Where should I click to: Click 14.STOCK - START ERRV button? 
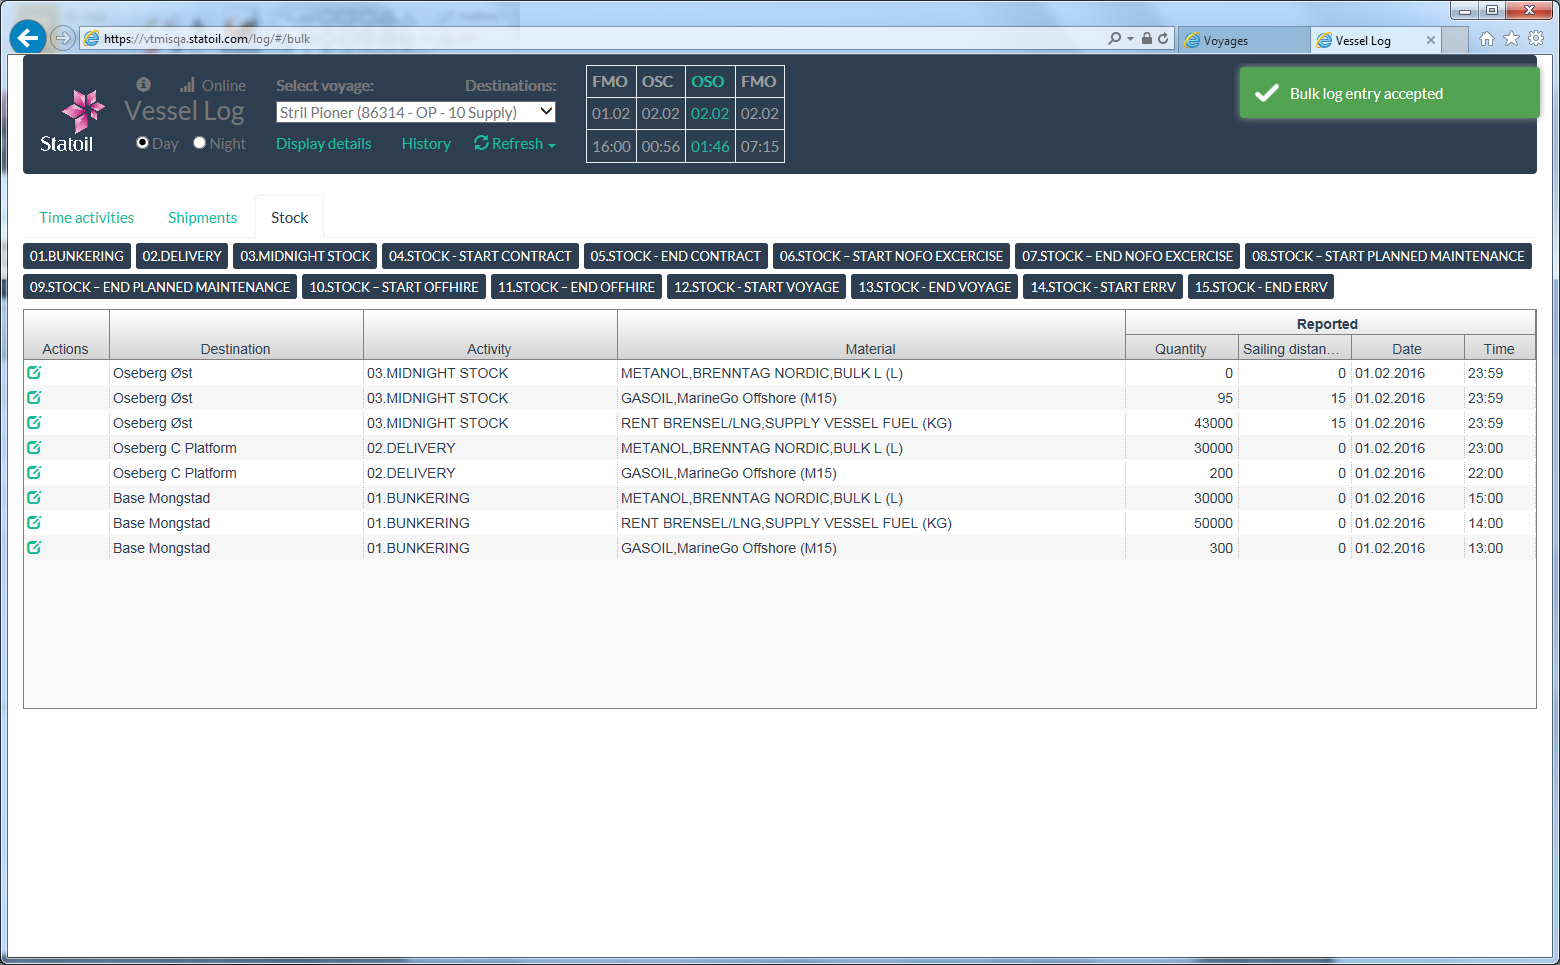pos(1103,287)
